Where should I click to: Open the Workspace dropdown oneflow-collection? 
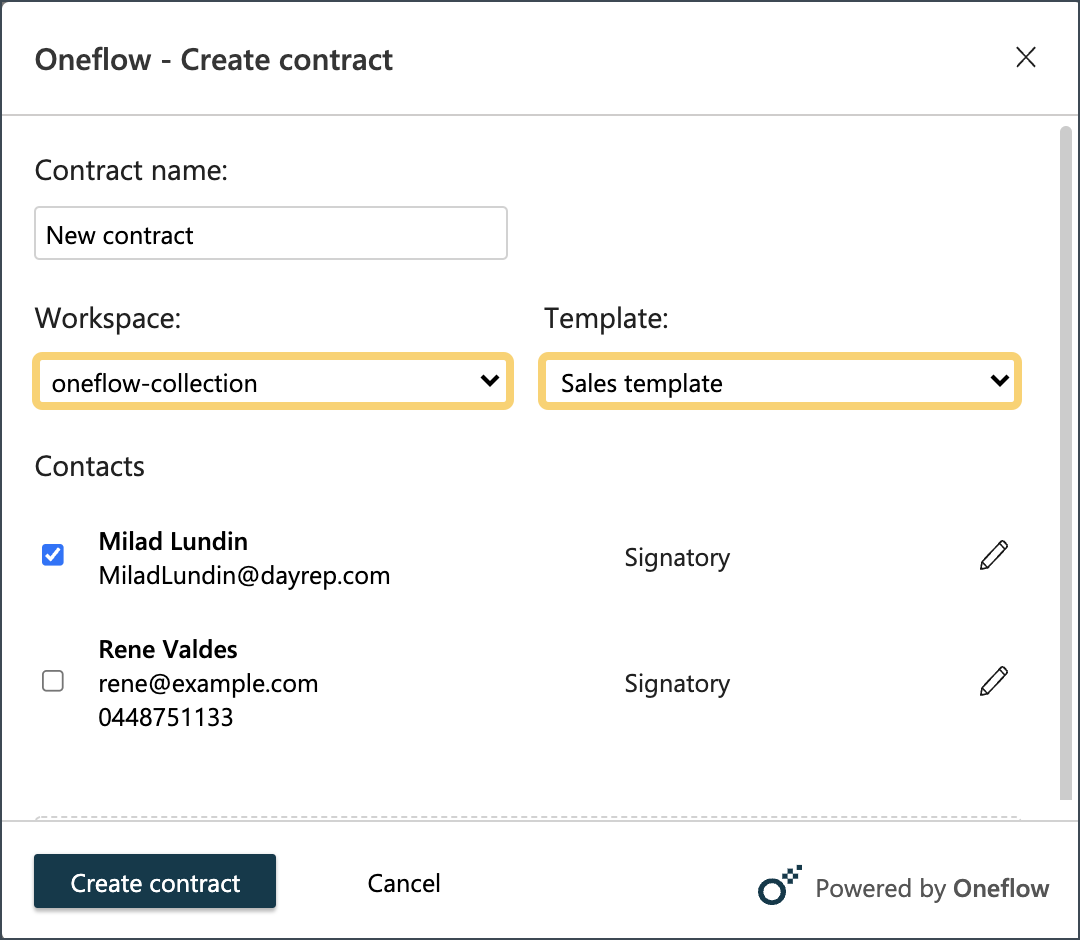pos(273,381)
